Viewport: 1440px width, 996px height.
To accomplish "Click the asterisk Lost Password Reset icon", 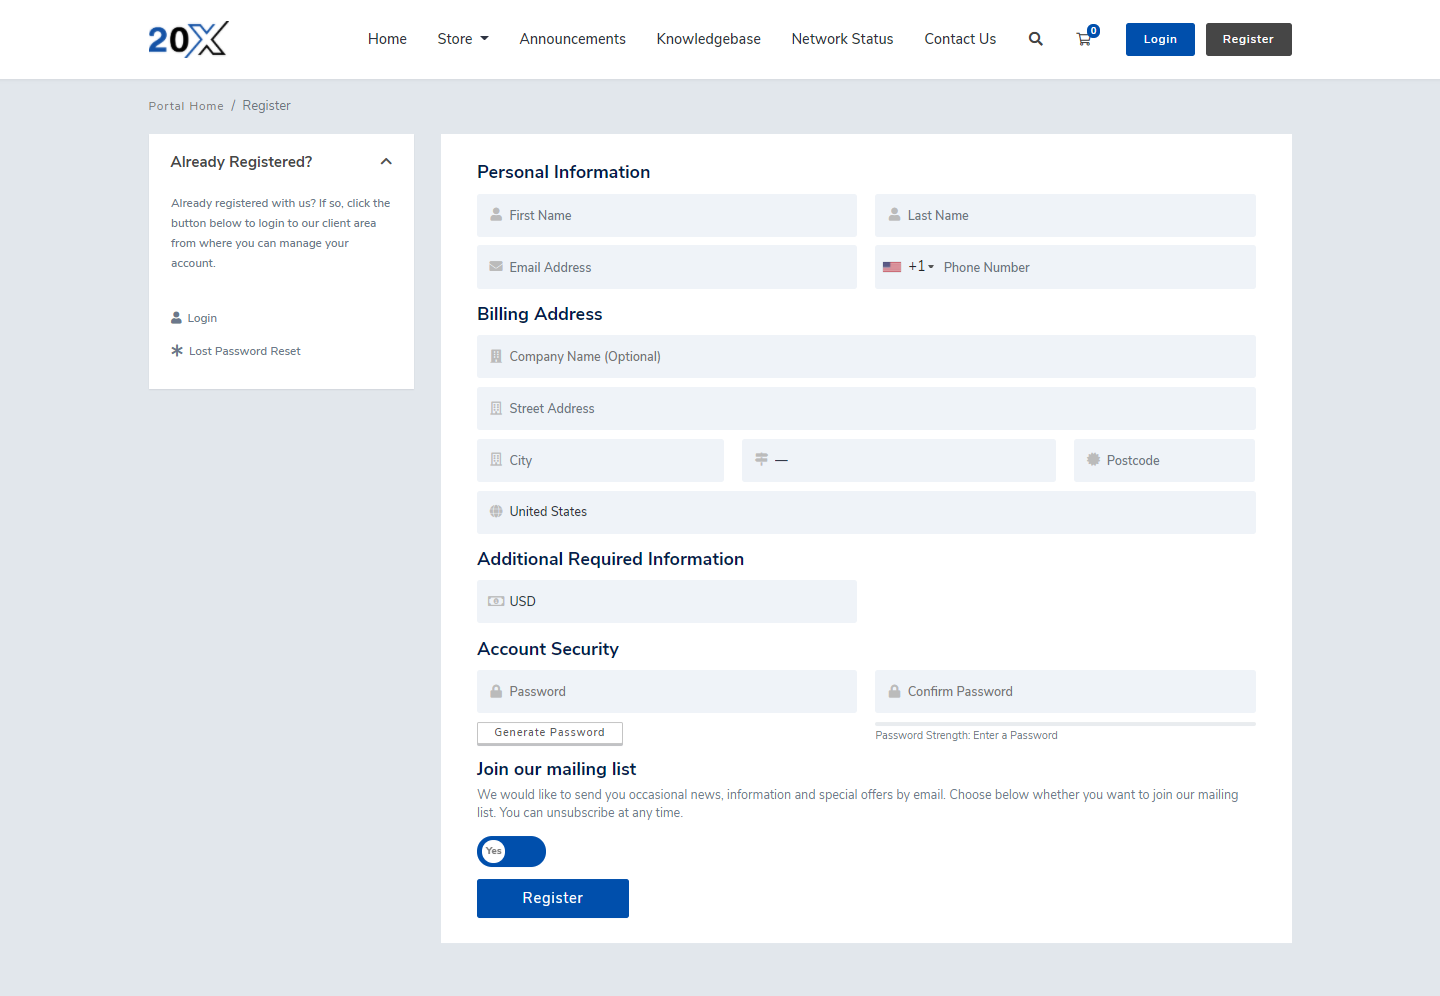I will (x=177, y=351).
